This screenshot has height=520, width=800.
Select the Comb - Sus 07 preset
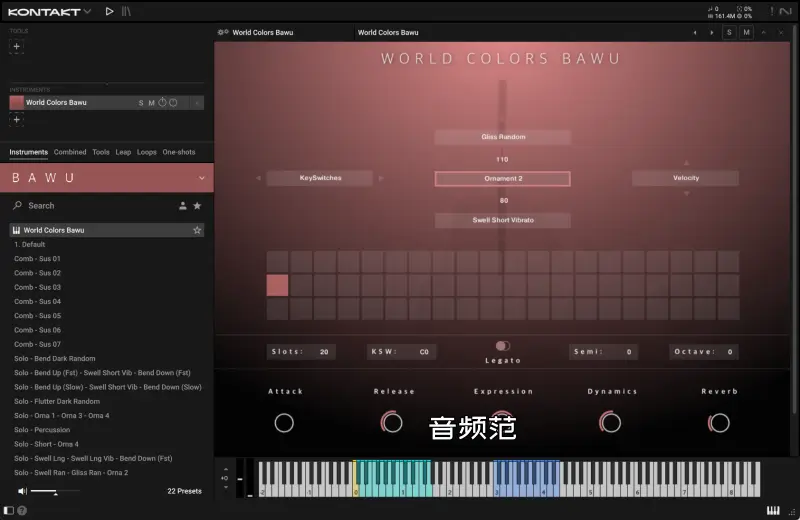coord(37,344)
